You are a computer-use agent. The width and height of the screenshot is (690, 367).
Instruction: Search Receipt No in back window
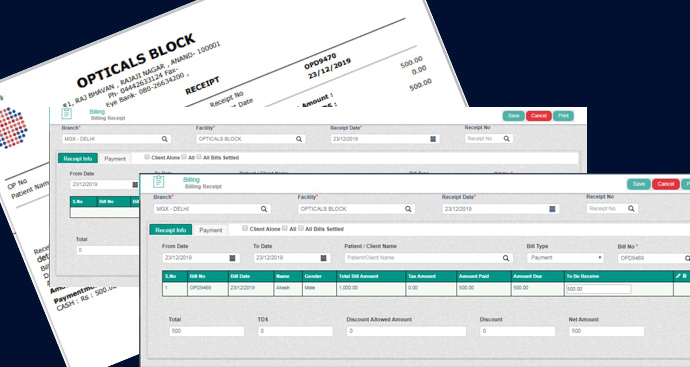[506, 139]
